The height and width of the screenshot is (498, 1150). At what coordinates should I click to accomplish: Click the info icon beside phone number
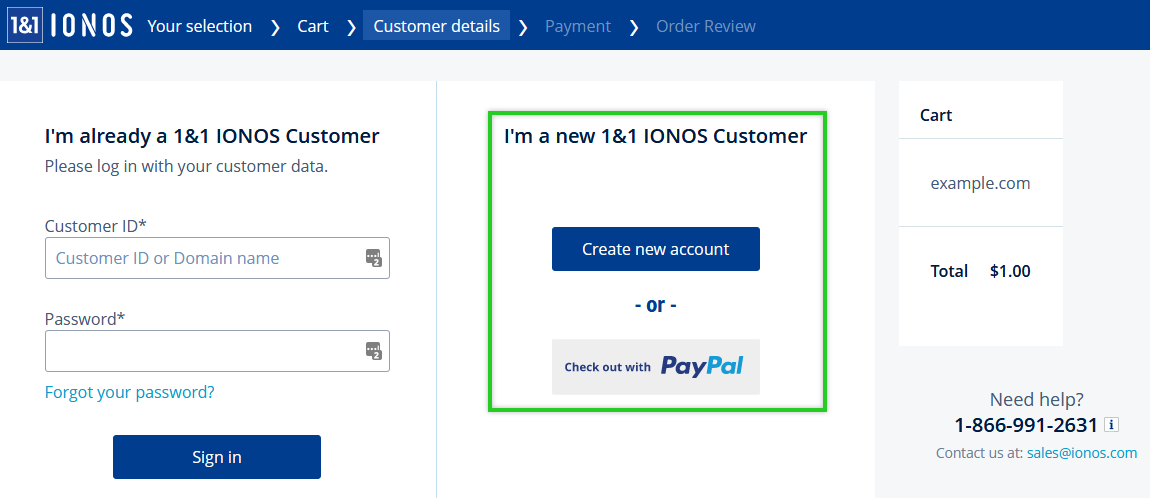1111,425
